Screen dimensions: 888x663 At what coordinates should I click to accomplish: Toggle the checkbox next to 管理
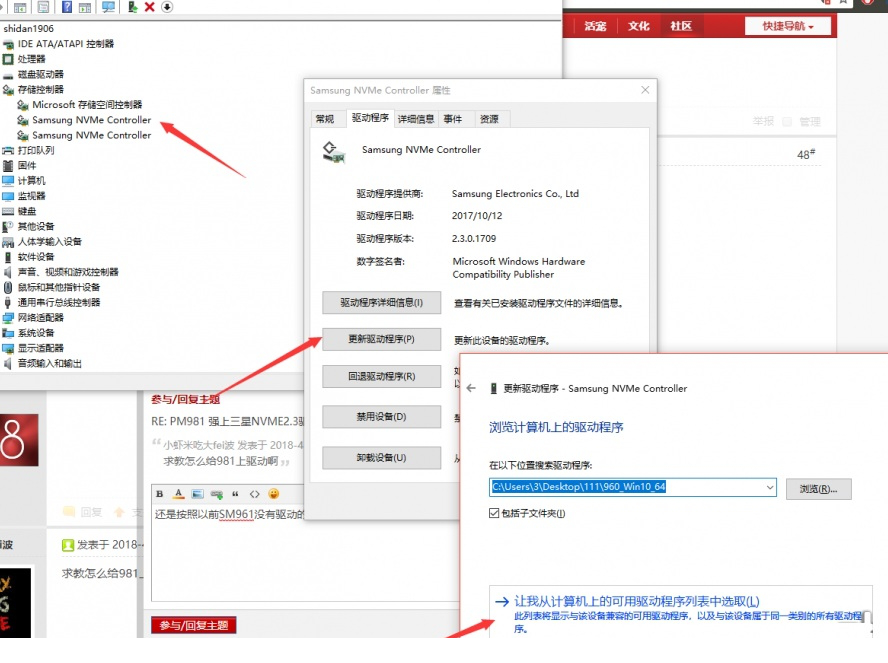pyautogui.click(x=787, y=121)
